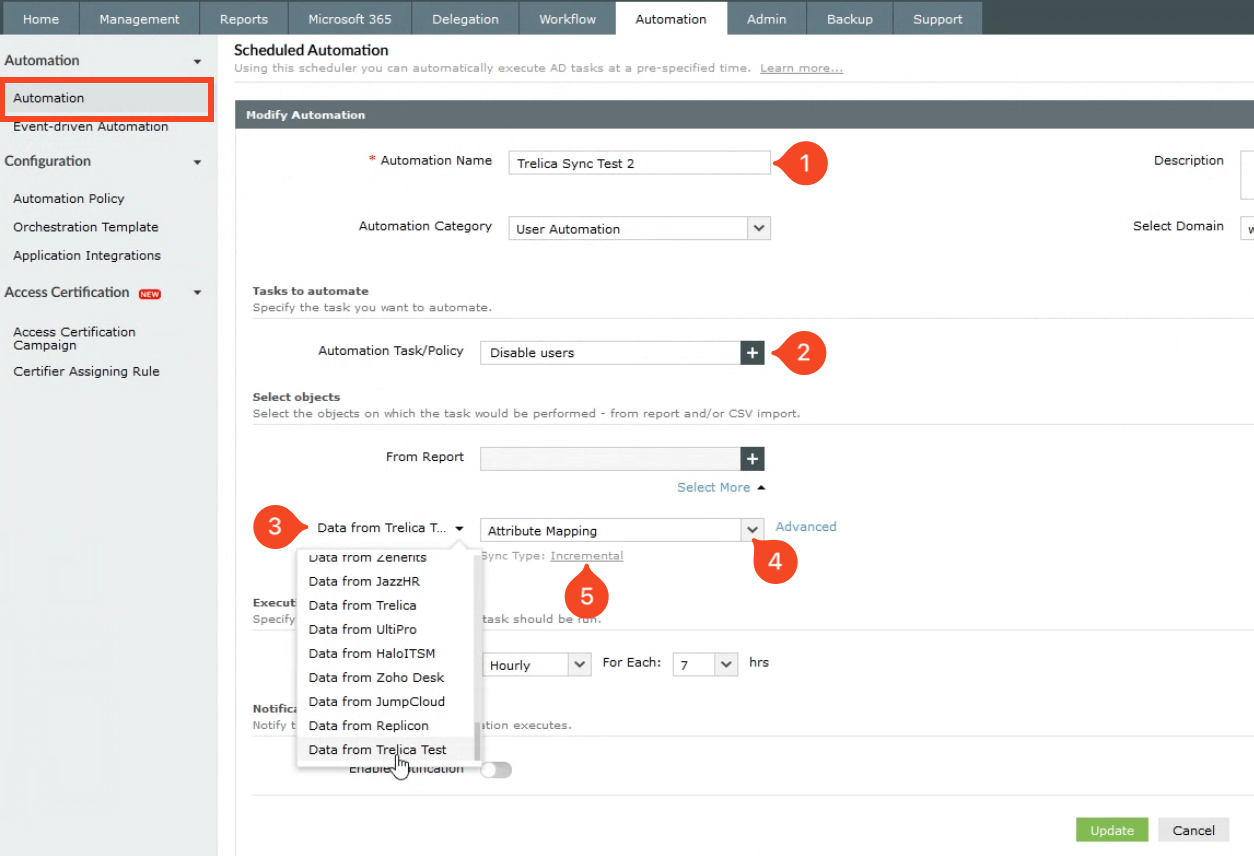
Task: Click plus icon next to From Report field
Action: click(x=752, y=459)
